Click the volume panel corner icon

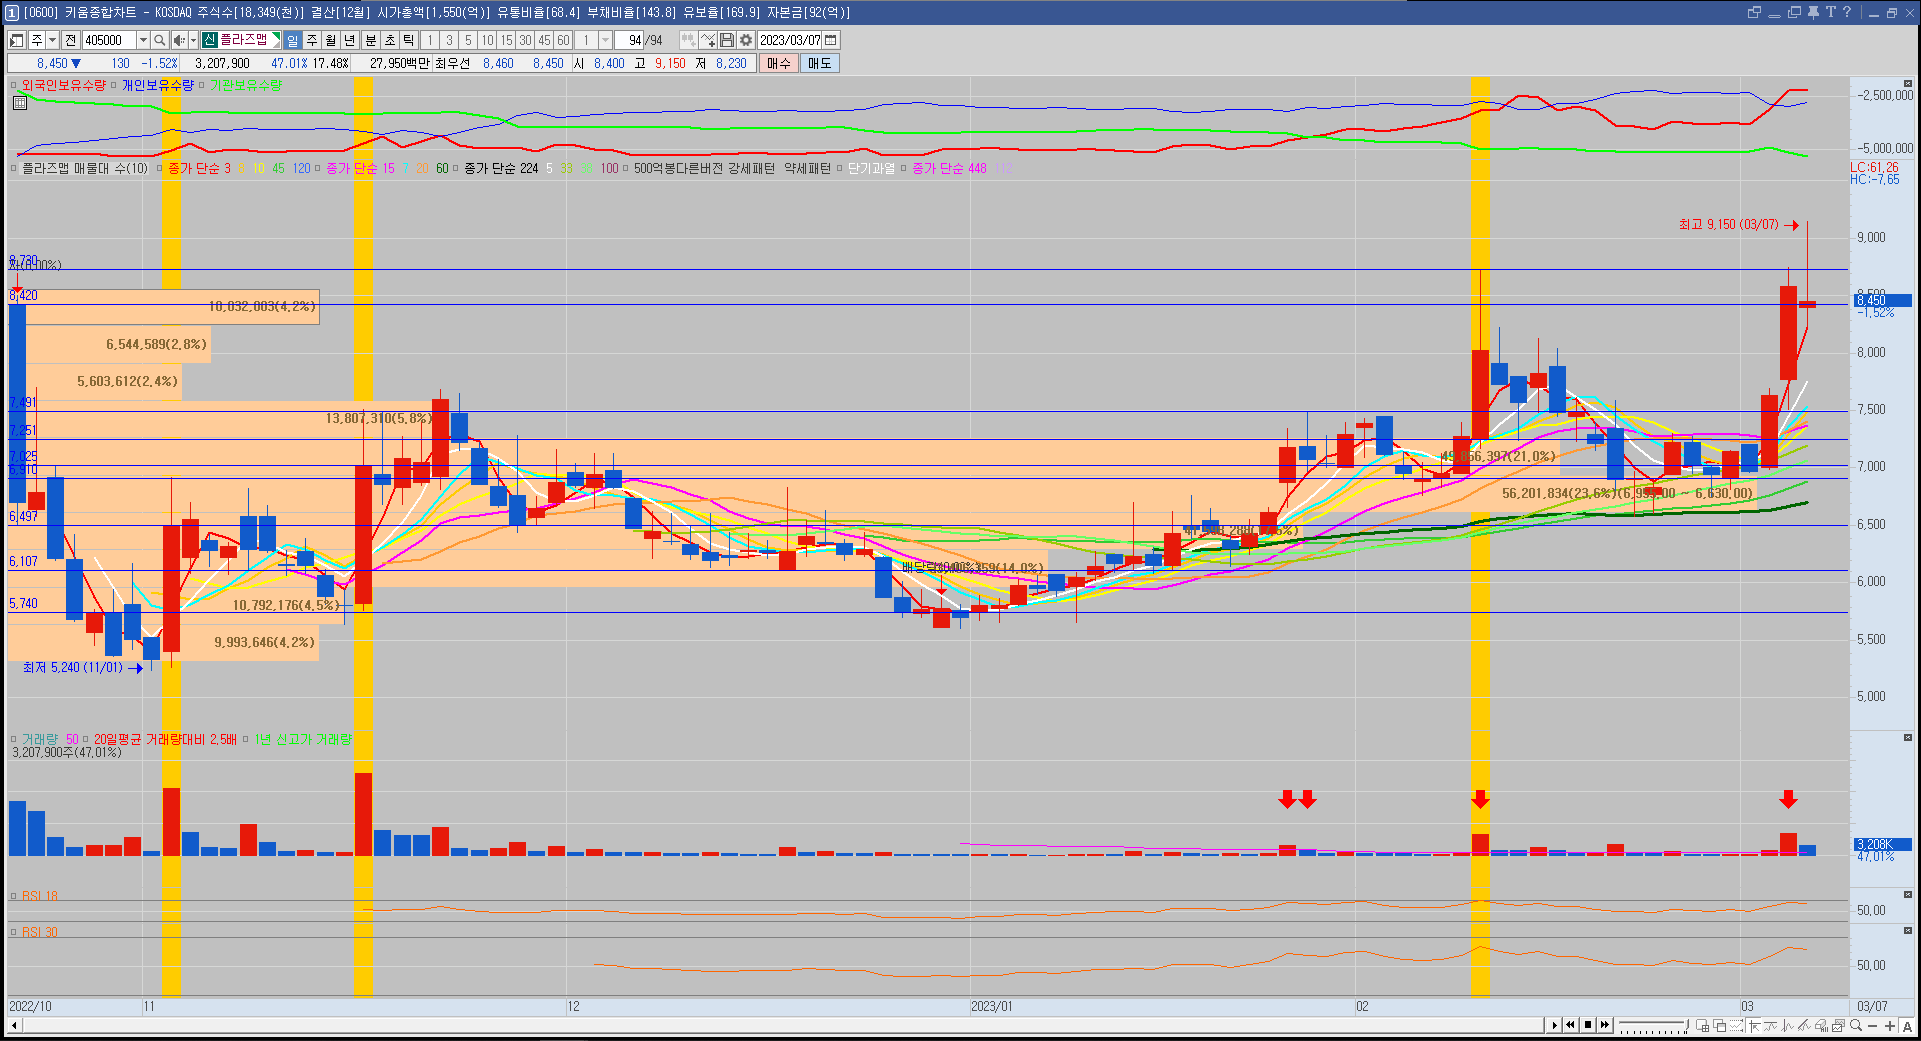click(1908, 737)
